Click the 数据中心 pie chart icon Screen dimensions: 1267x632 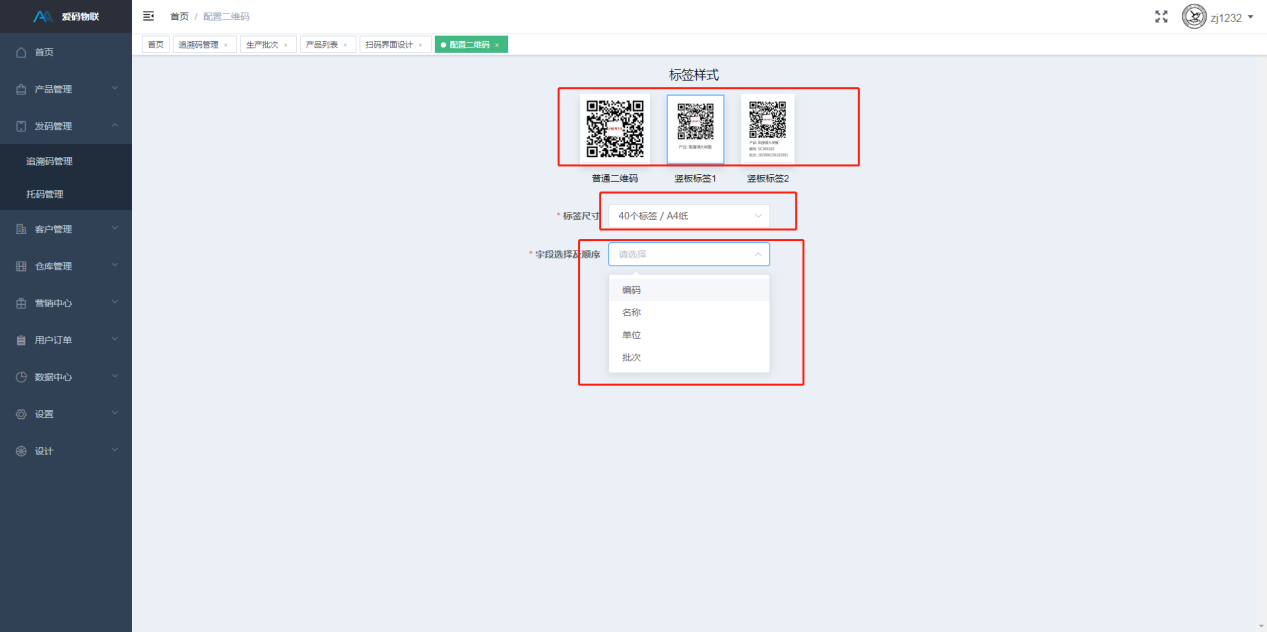21,377
